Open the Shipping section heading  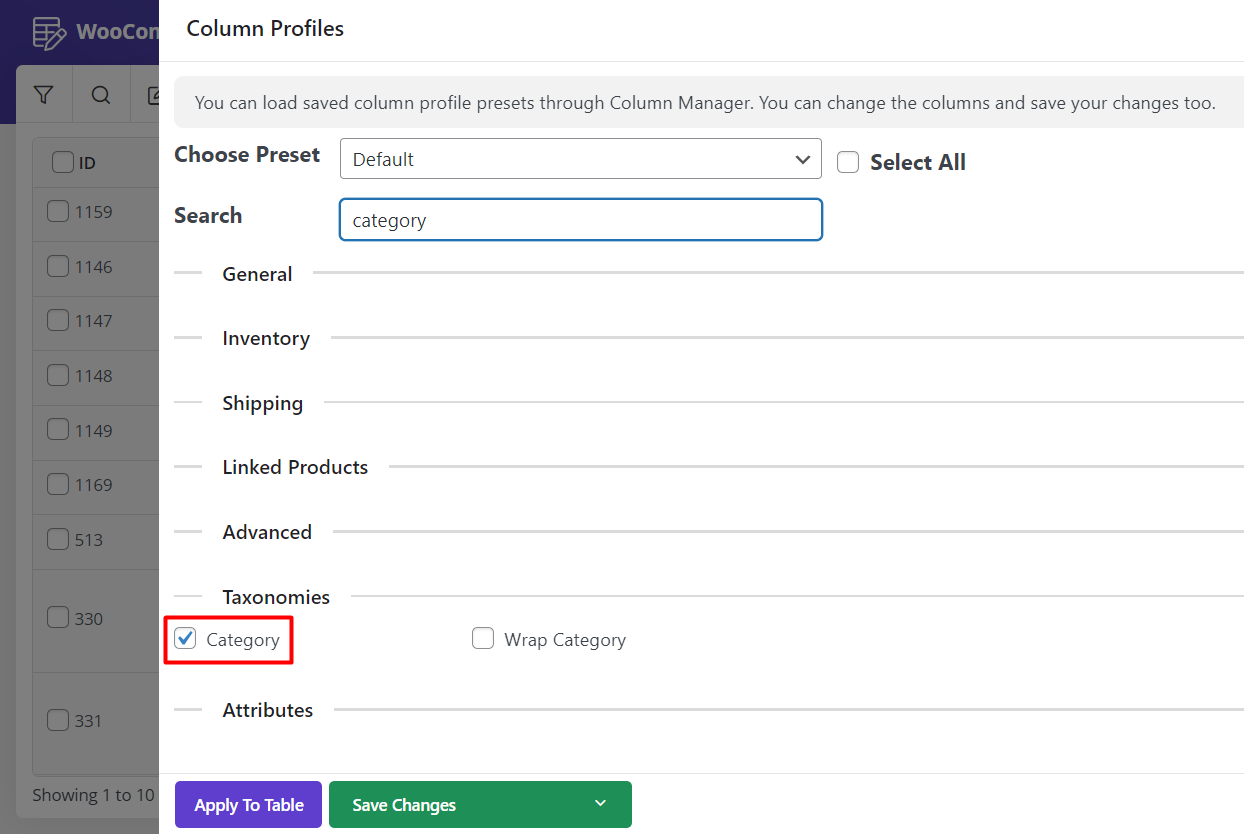click(x=262, y=403)
